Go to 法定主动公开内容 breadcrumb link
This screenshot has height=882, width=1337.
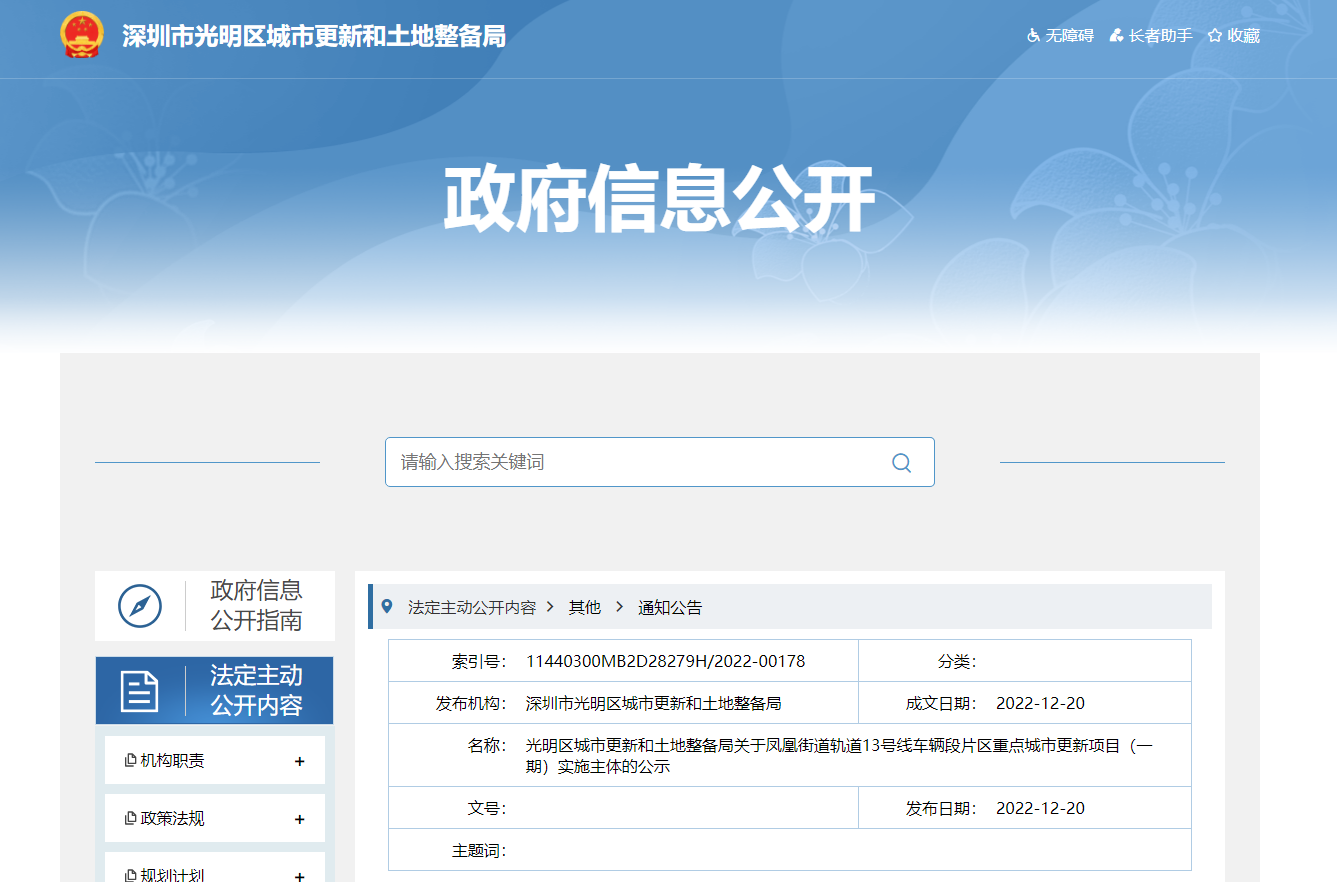[x=472, y=607]
